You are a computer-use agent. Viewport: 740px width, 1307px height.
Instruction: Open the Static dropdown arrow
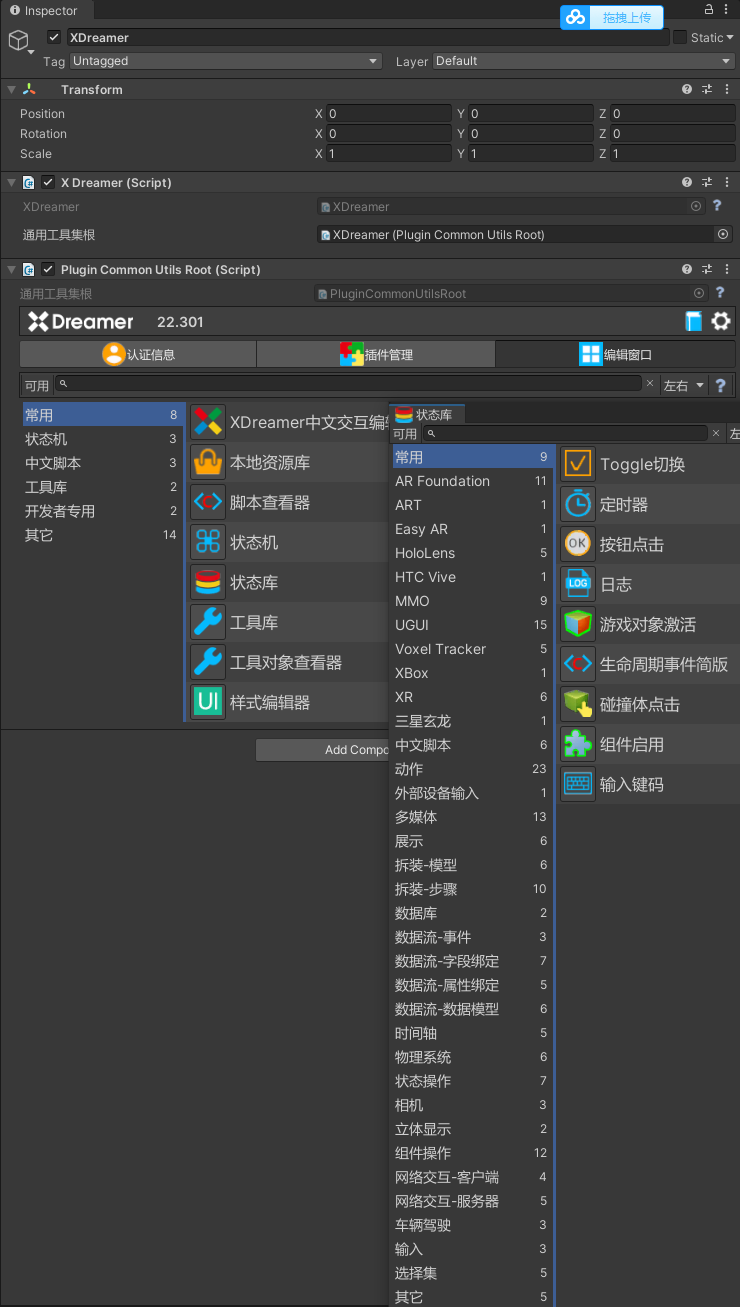tap(730, 38)
